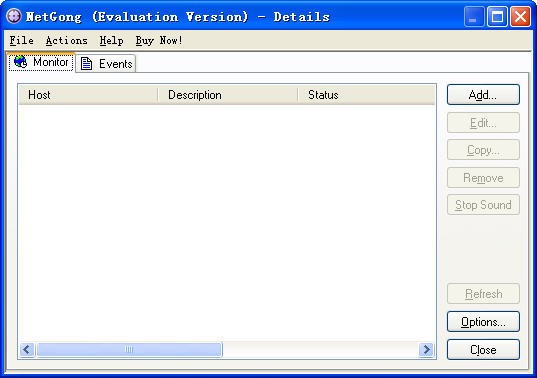Open the Events tab document icon
Screen dimensions: 537x378
(x=86, y=63)
